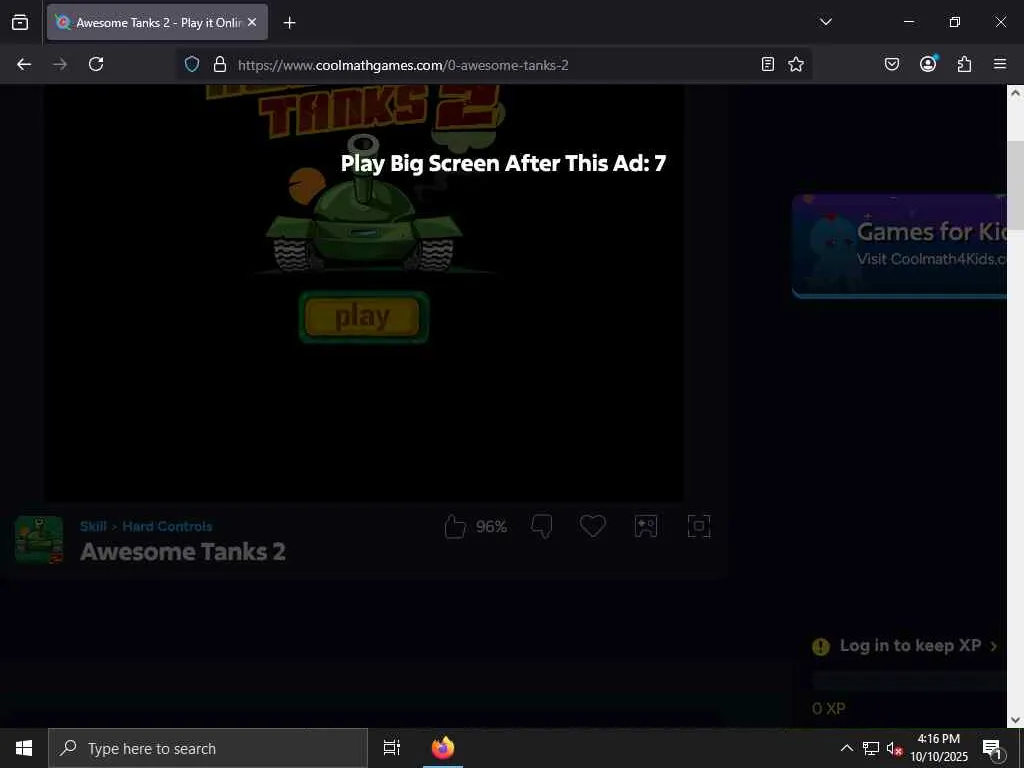Open the Games for Kids Coolmath4Kids banner

click(899, 246)
